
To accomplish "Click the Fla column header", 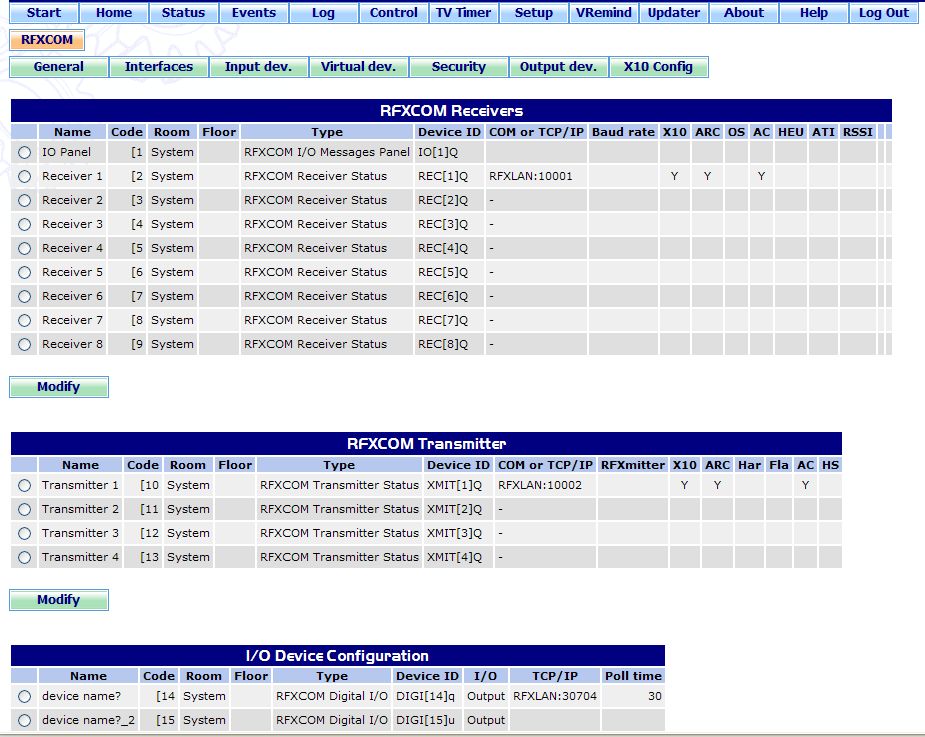I will (x=779, y=465).
